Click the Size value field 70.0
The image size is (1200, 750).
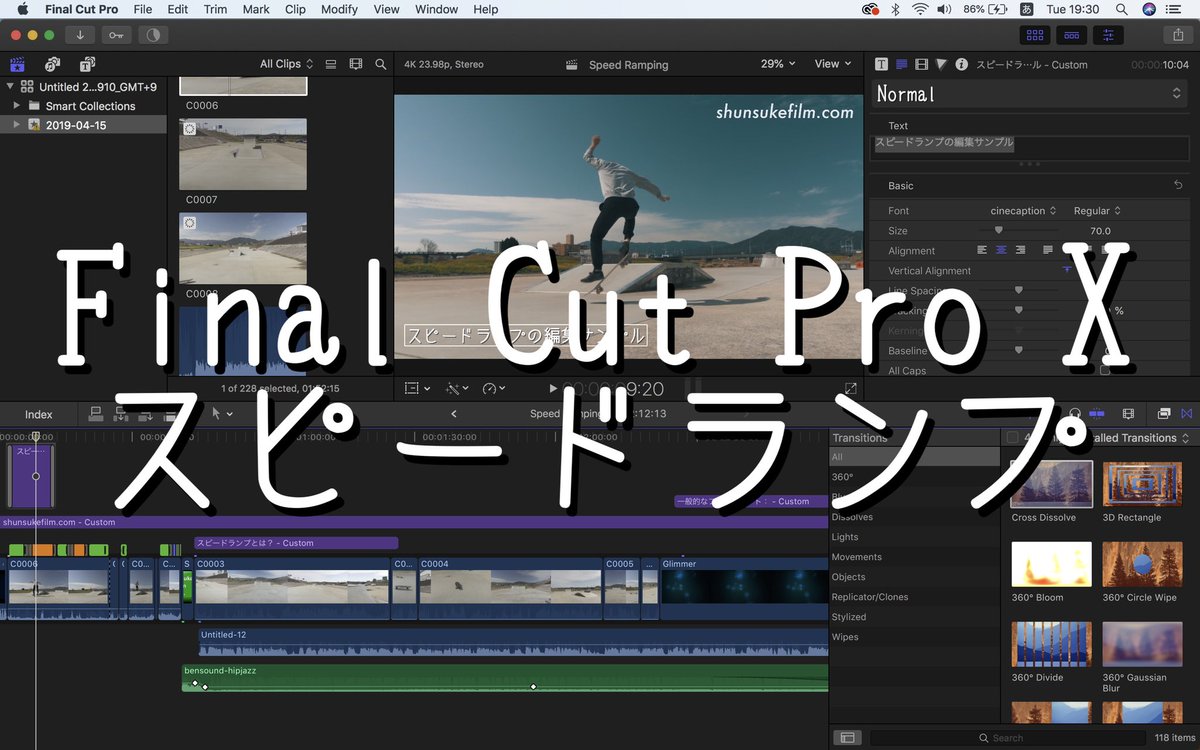pyautogui.click(x=1100, y=231)
